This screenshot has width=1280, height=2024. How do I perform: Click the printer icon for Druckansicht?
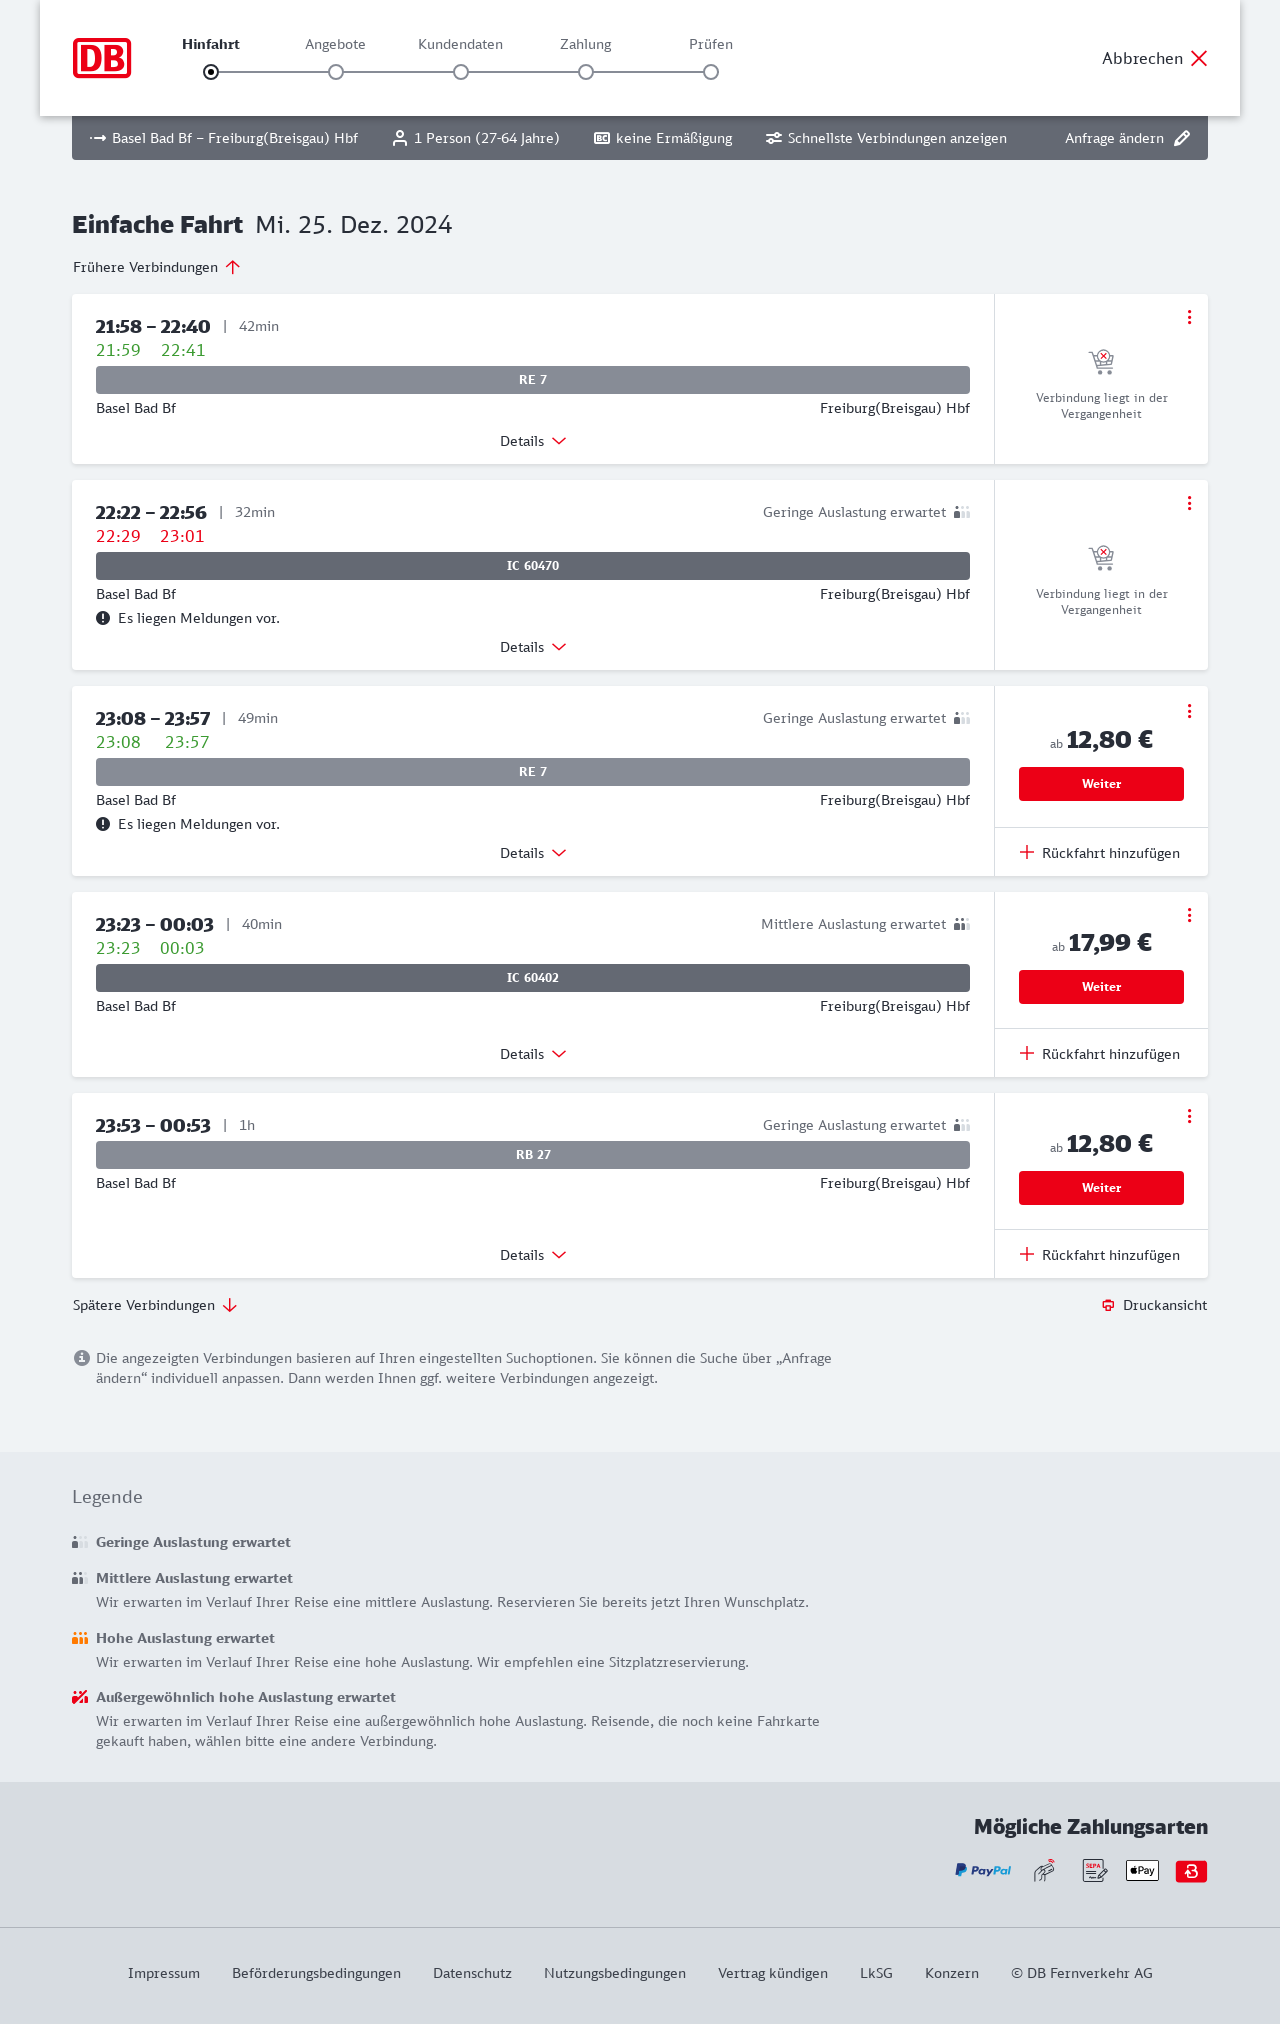click(1108, 1305)
